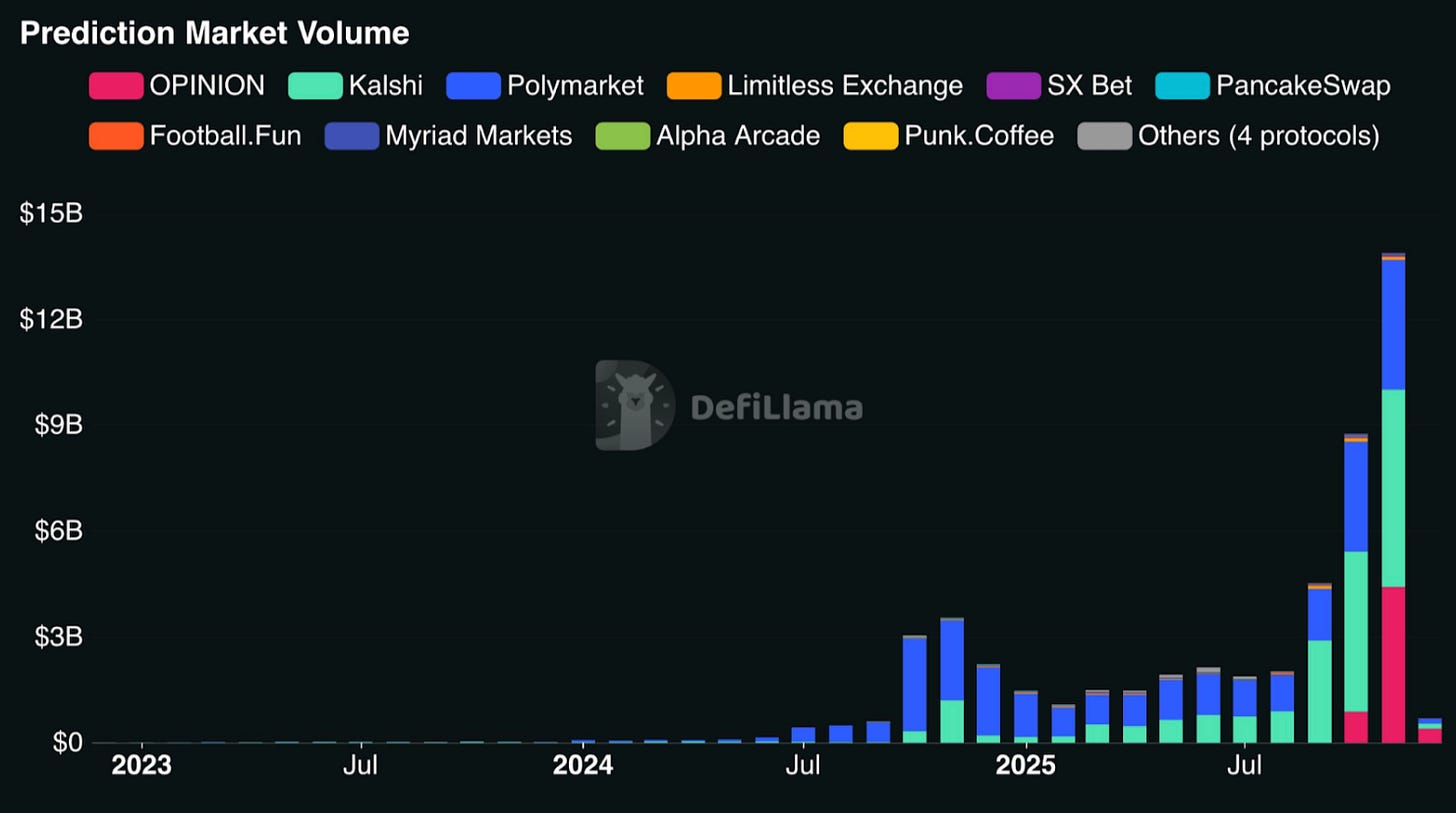
Task: Click the Alpha Arcade green swatch
Action: 622,136
